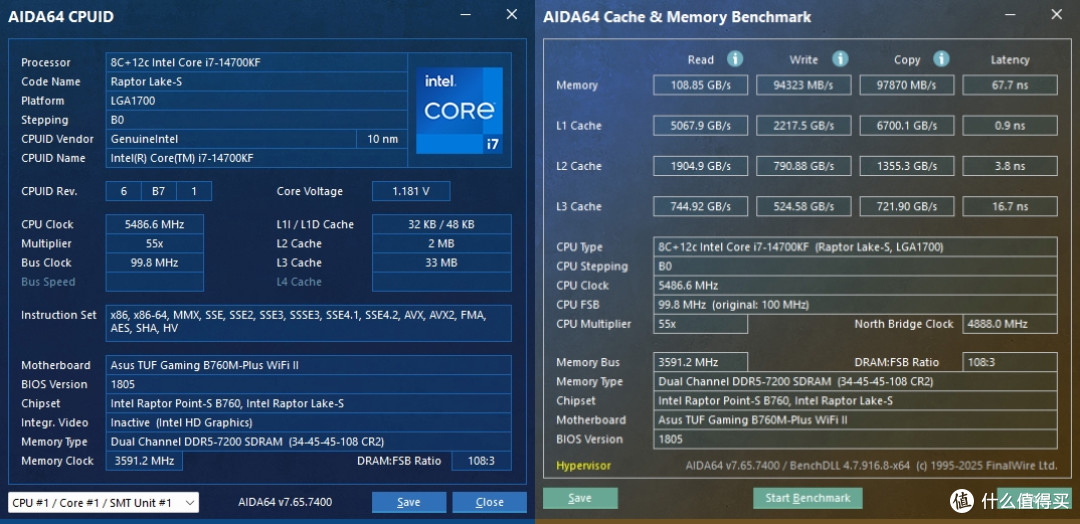The image size is (1080, 524).
Task: Click L2 Cache read 1904.9 GB/s
Action: pos(700,166)
